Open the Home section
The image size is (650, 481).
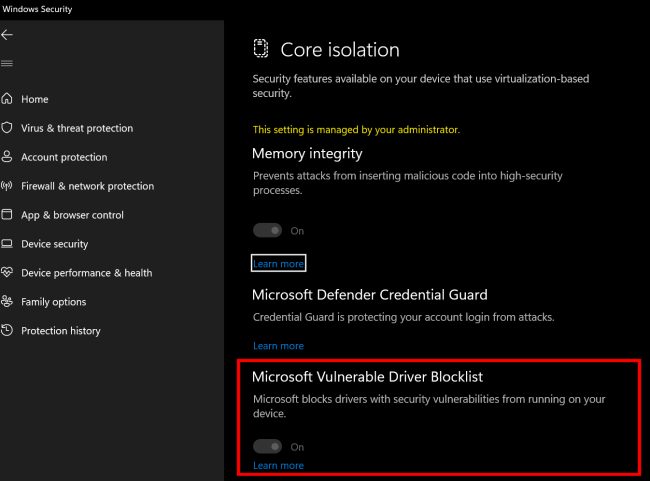click(x=35, y=99)
